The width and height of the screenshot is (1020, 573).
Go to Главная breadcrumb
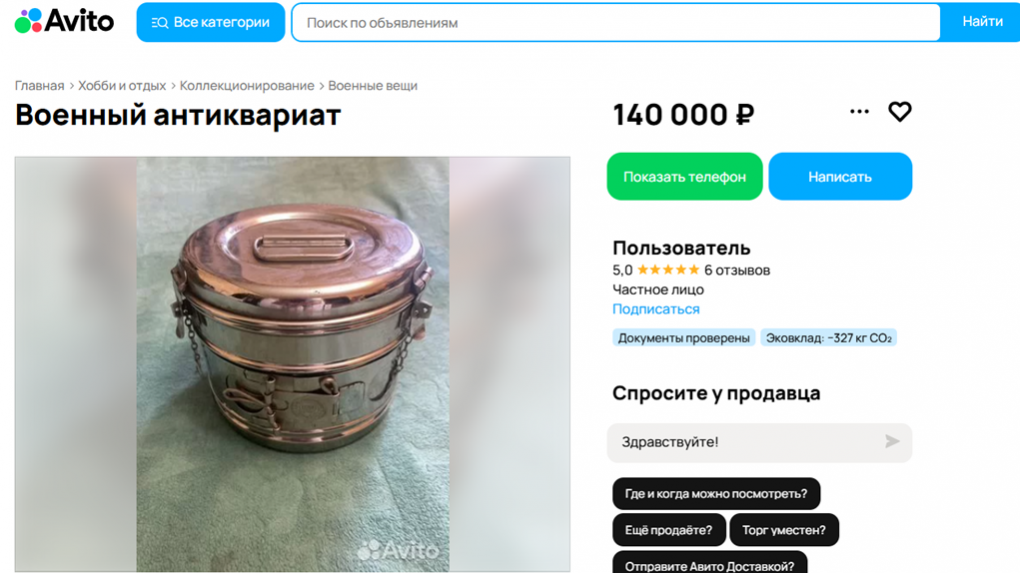click(x=40, y=86)
